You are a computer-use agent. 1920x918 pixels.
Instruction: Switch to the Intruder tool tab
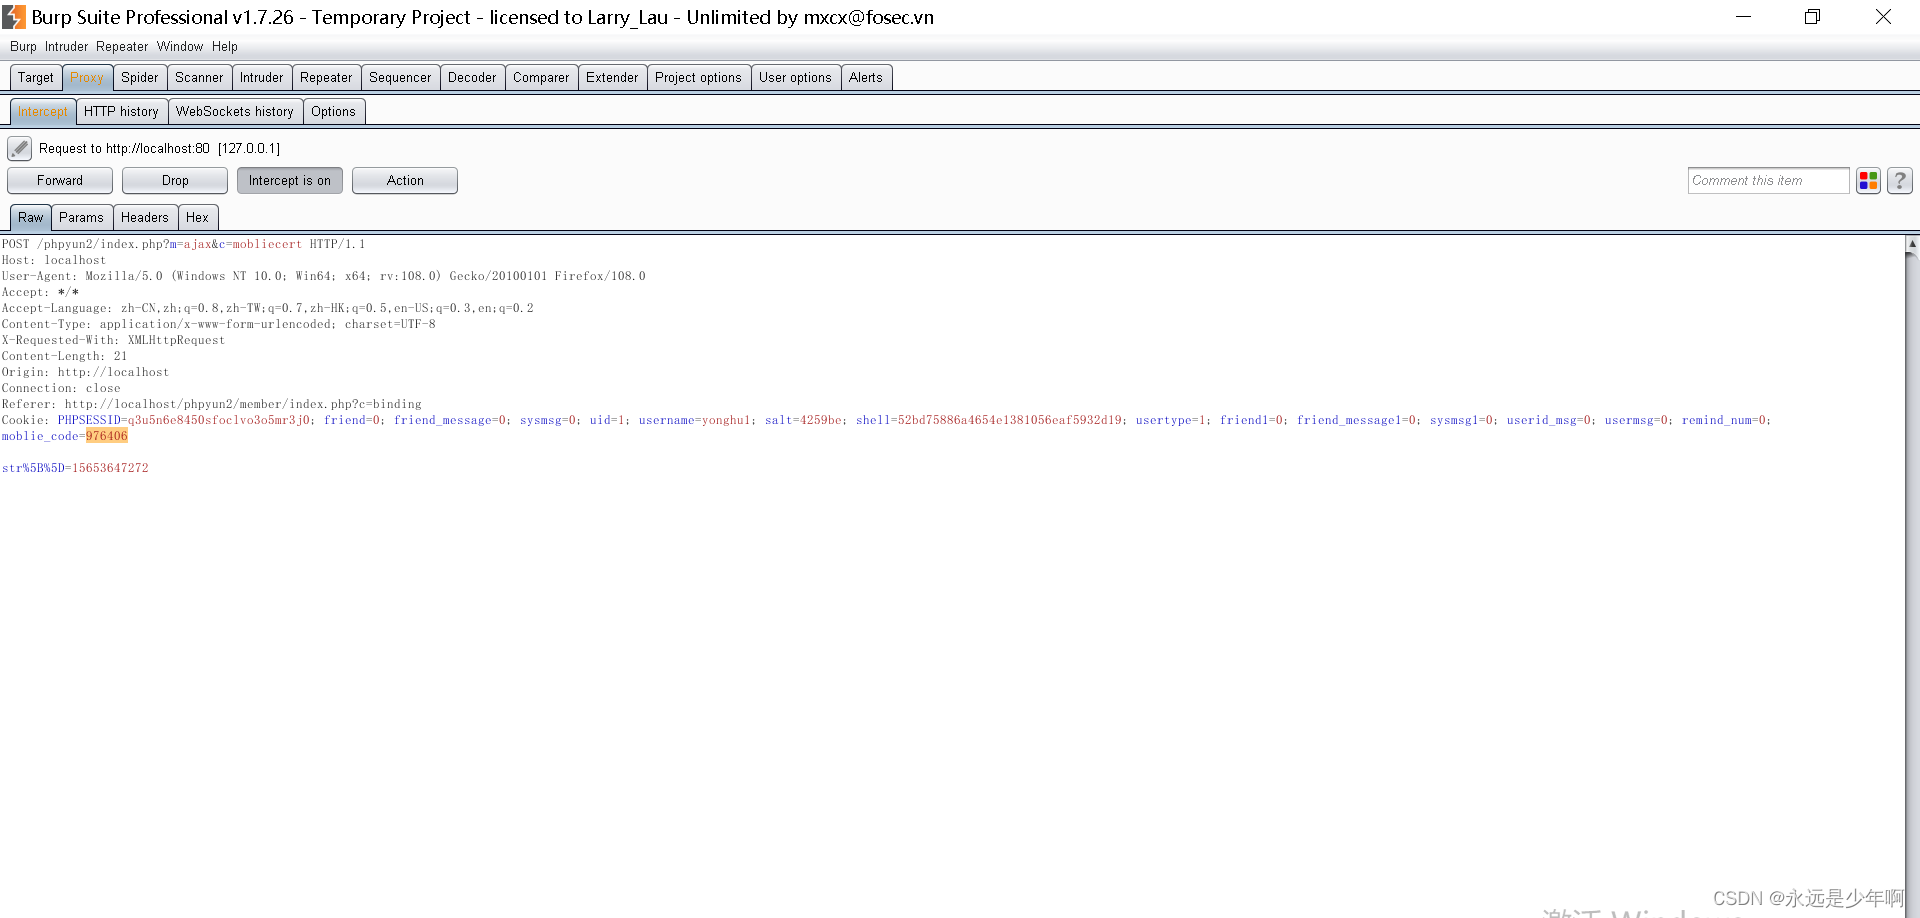262,78
